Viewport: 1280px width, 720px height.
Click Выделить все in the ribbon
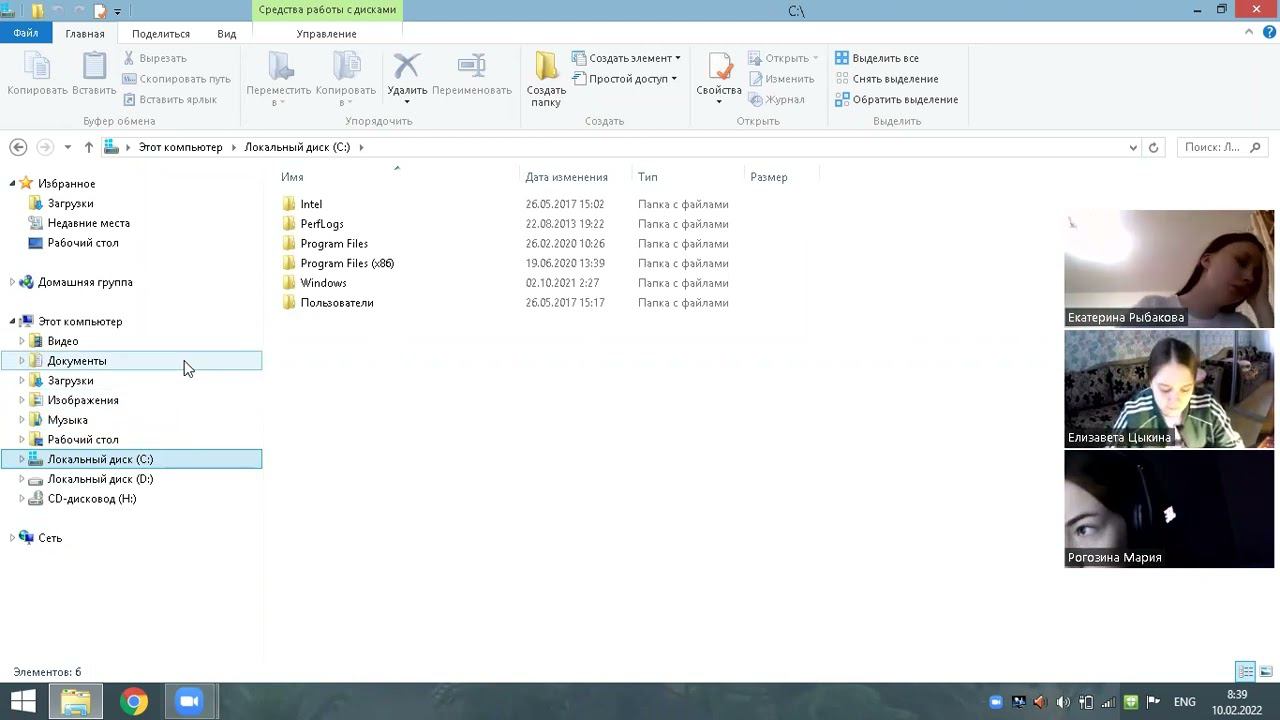pyautogui.click(x=877, y=58)
